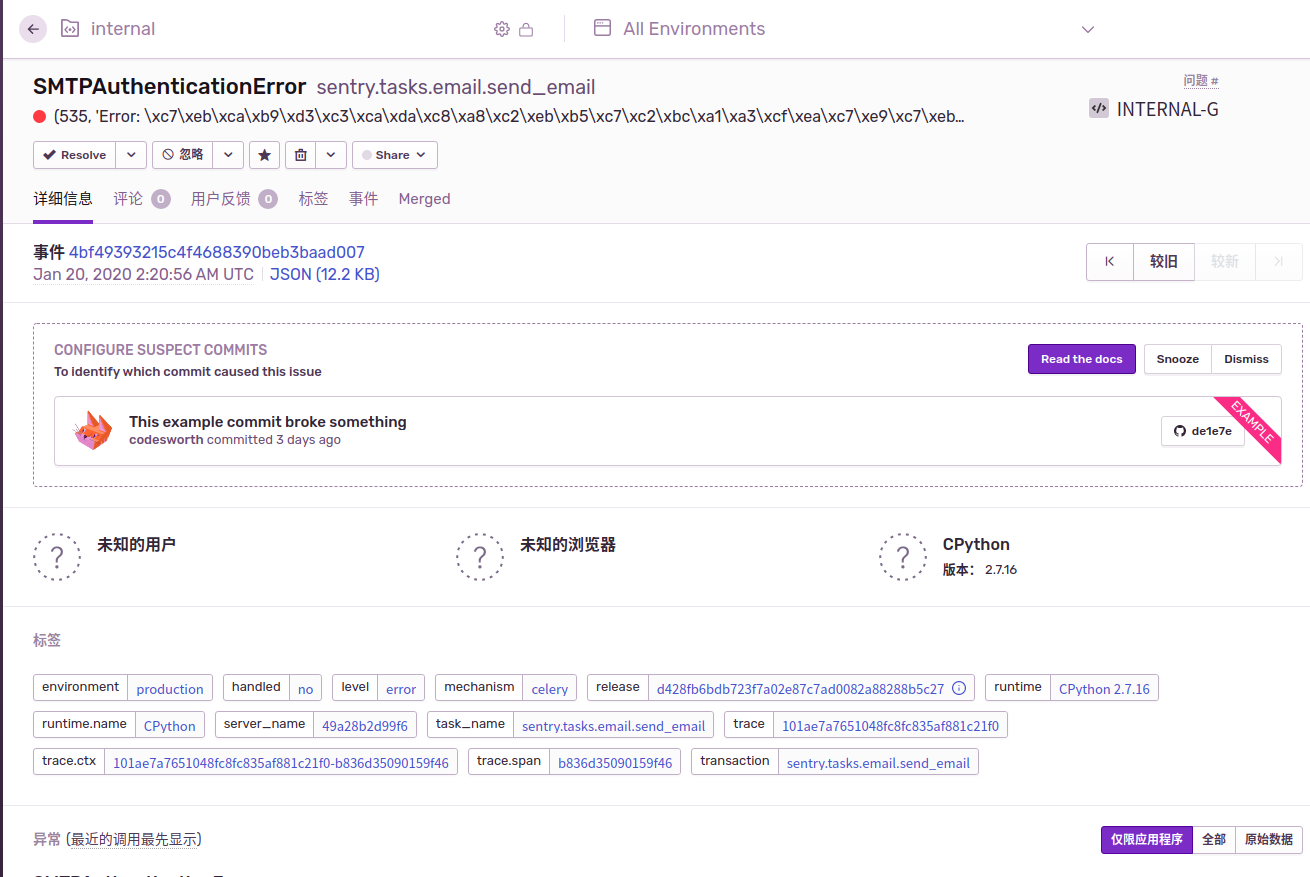Open the environment chevron at top right
Image resolution: width=1310 pixels, height=877 pixels.
[x=1088, y=30]
